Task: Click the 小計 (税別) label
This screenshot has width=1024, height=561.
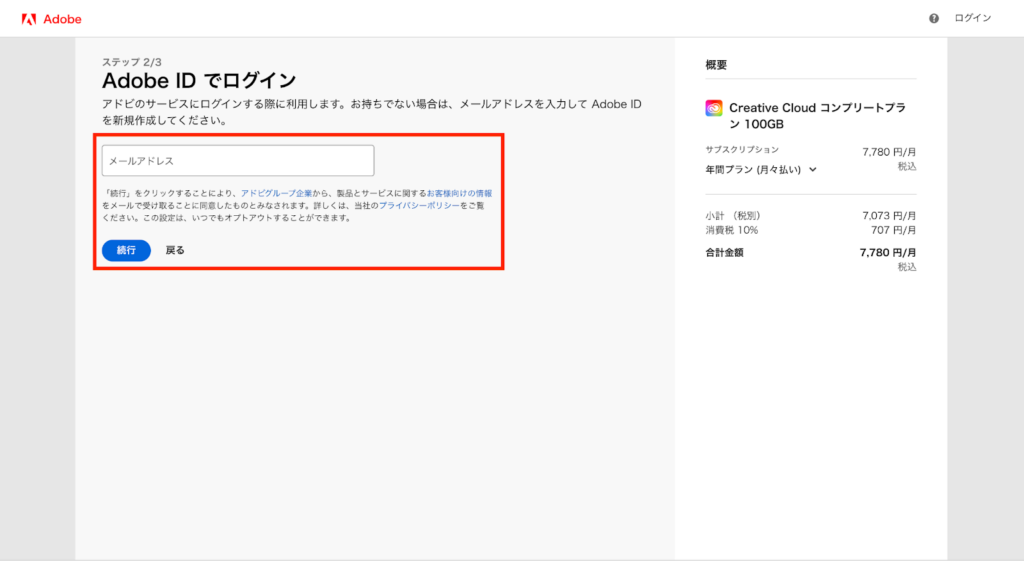Action: tap(733, 216)
